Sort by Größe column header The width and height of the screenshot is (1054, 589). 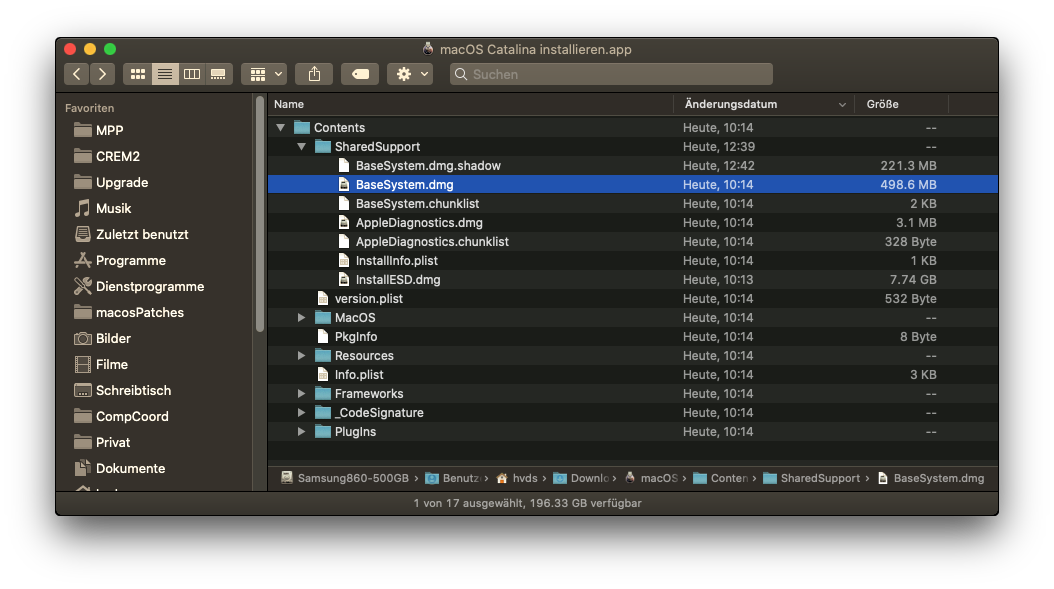[901, 104]
